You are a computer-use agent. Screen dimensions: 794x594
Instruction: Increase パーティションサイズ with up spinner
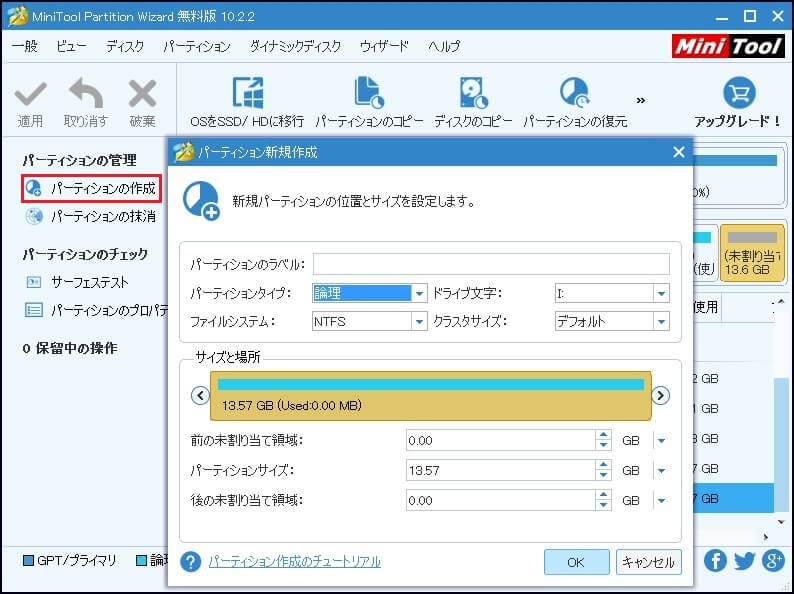(x=603, y=465)
